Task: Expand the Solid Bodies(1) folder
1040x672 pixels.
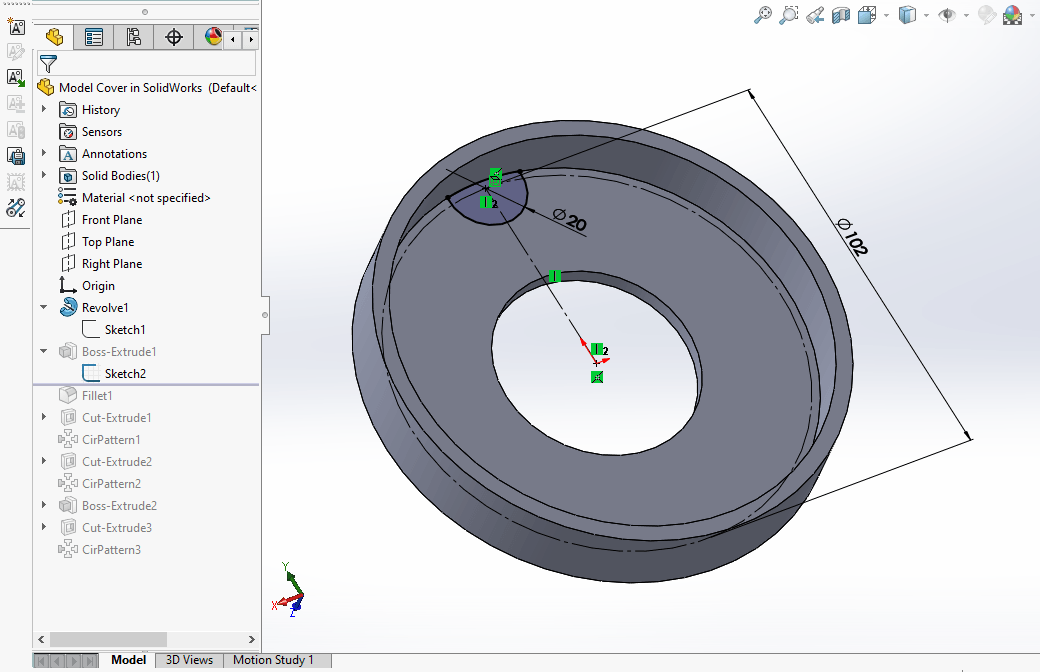Action: [44, 176]
